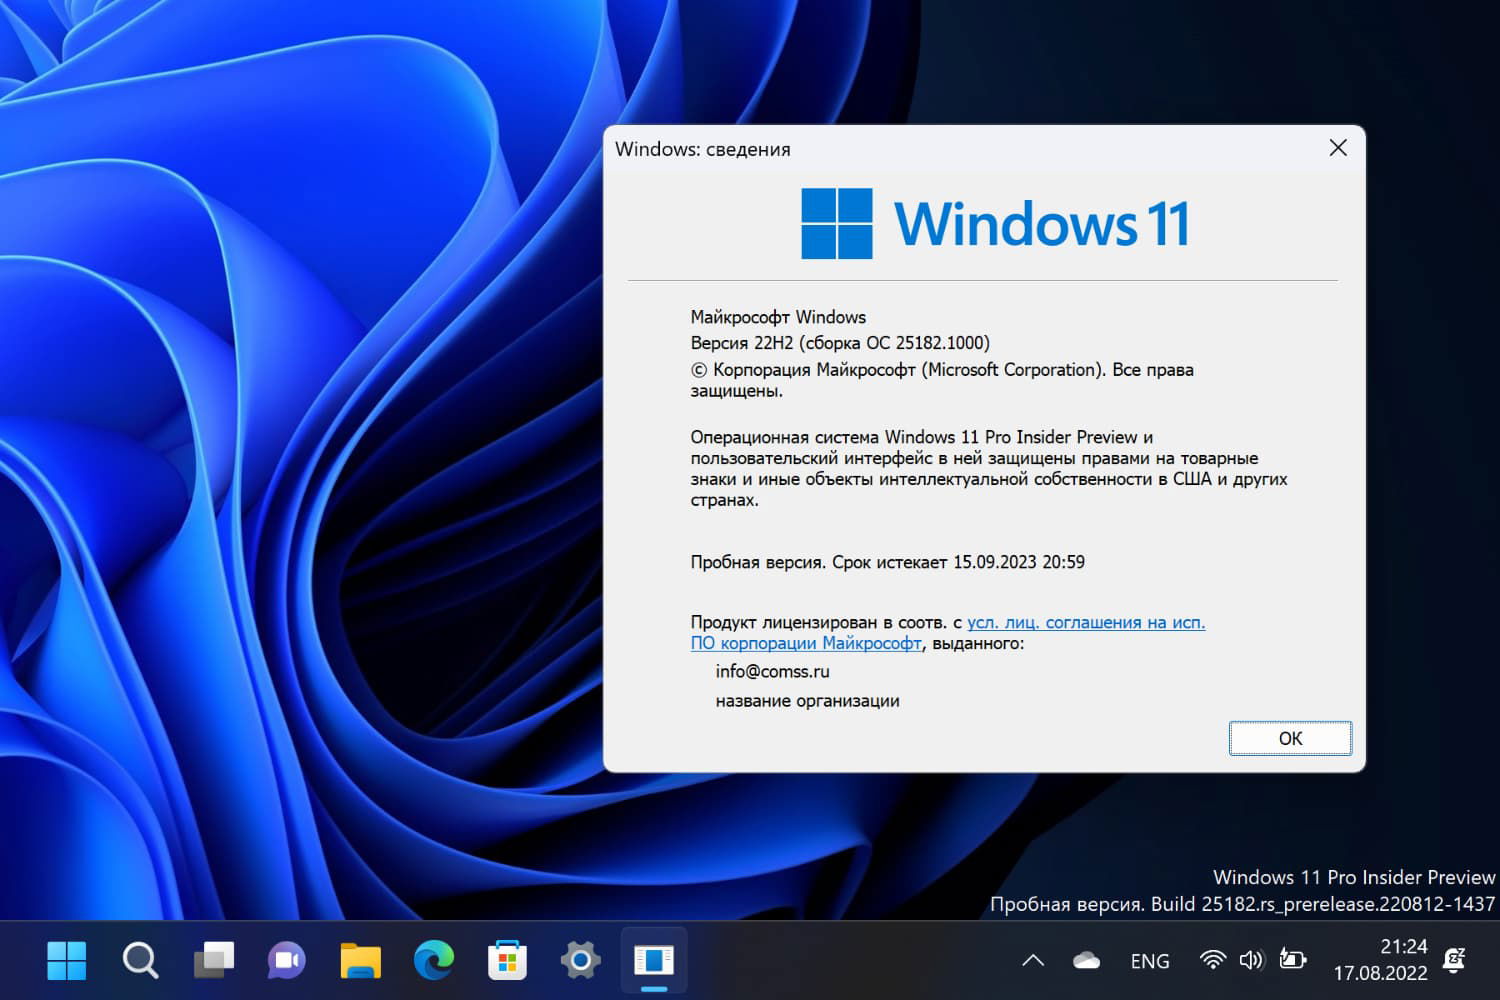Launch Microsoft Teams Chat
This screenshot has height=1000, width=1500.
pos(286,960)
